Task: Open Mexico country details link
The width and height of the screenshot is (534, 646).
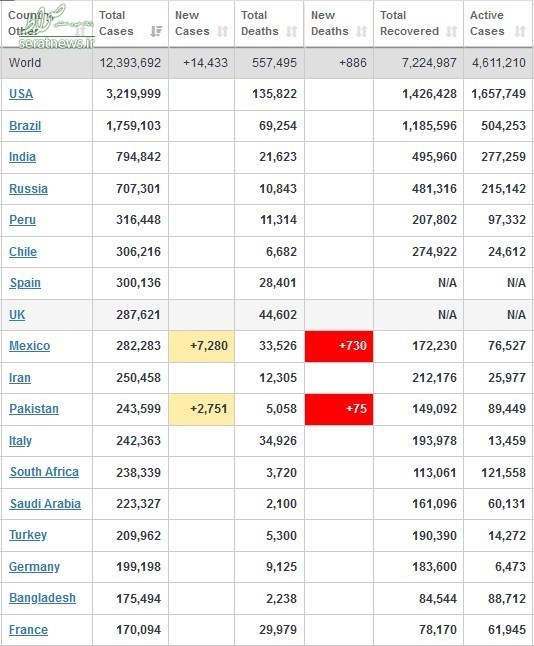Action: click(30, 346)
